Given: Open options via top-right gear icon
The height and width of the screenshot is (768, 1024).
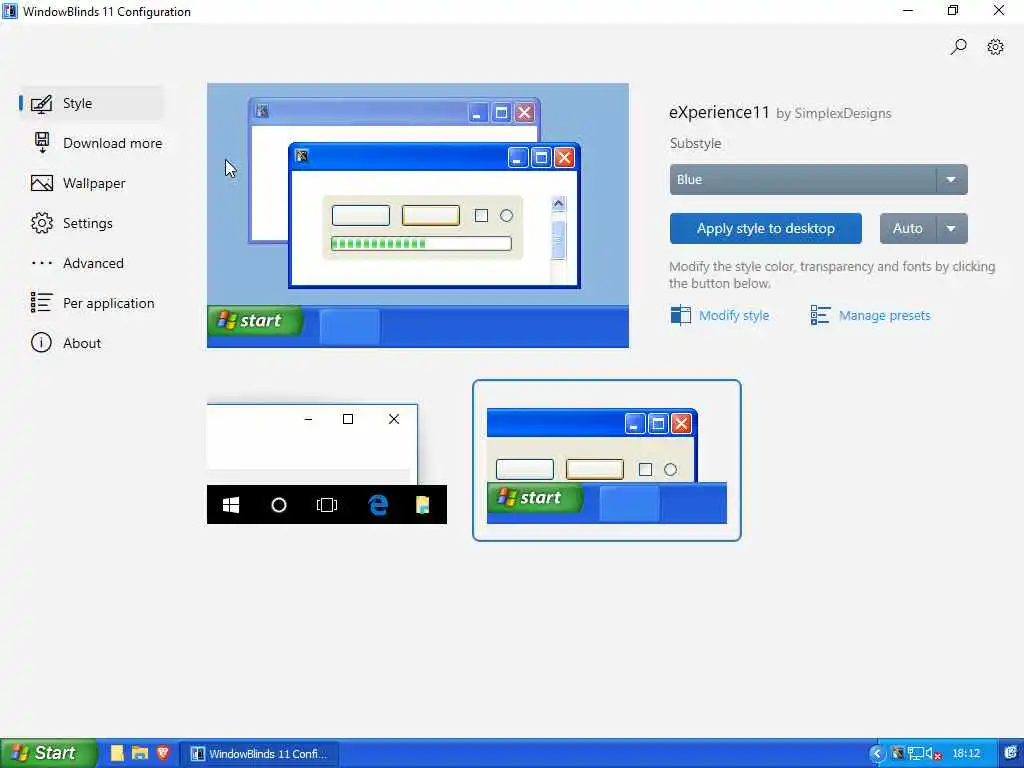Looking at the screenshot, I should pos(995,47).
